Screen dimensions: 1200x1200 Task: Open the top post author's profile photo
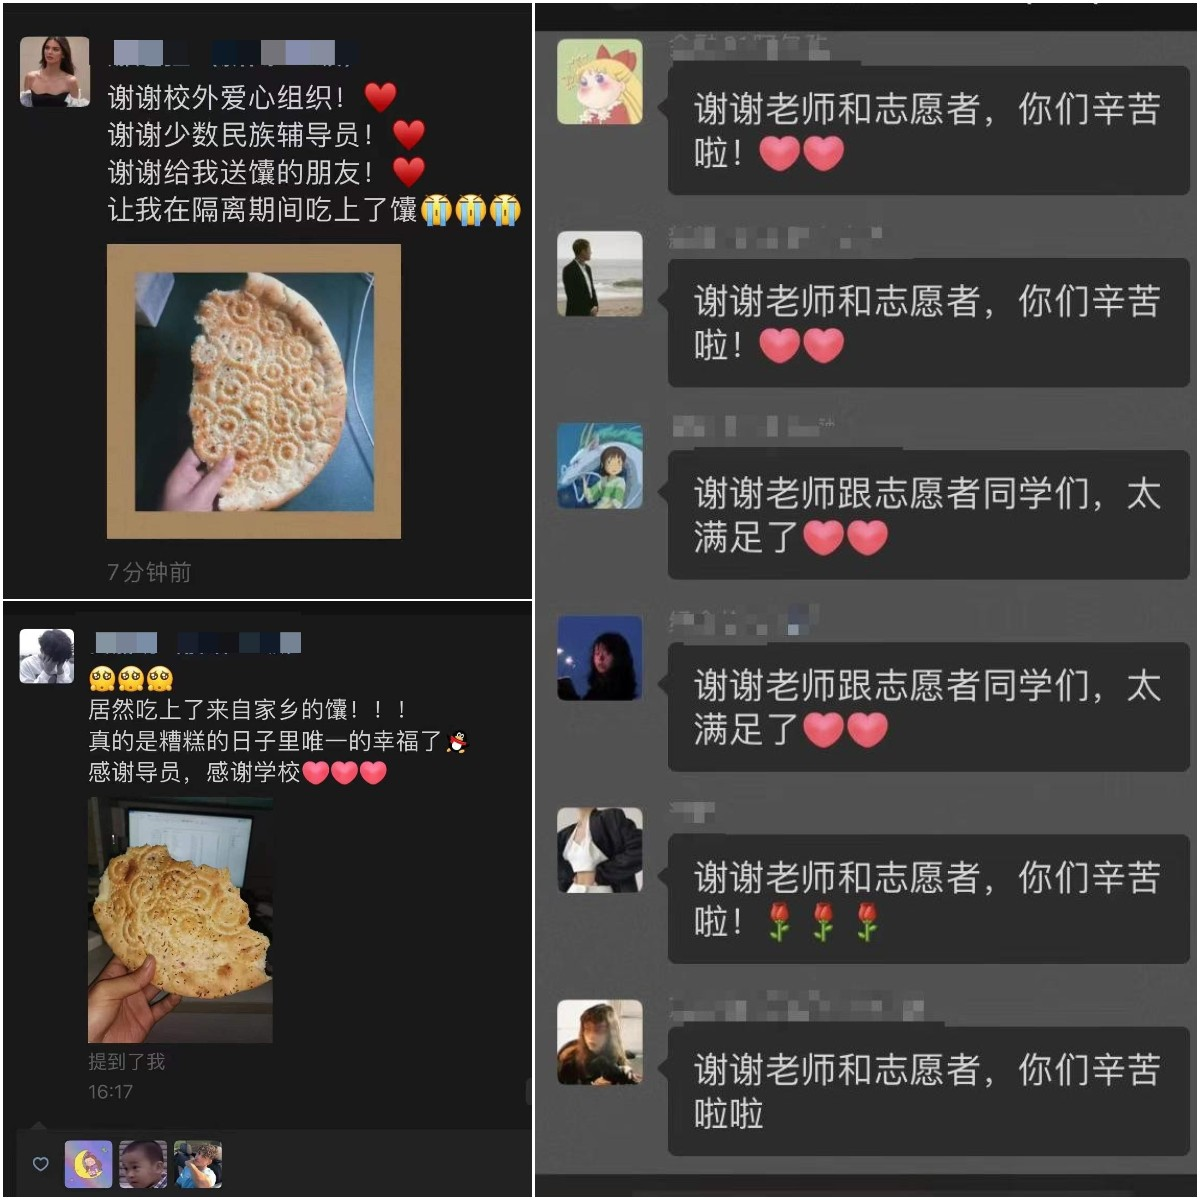click(x=55, y=72)
